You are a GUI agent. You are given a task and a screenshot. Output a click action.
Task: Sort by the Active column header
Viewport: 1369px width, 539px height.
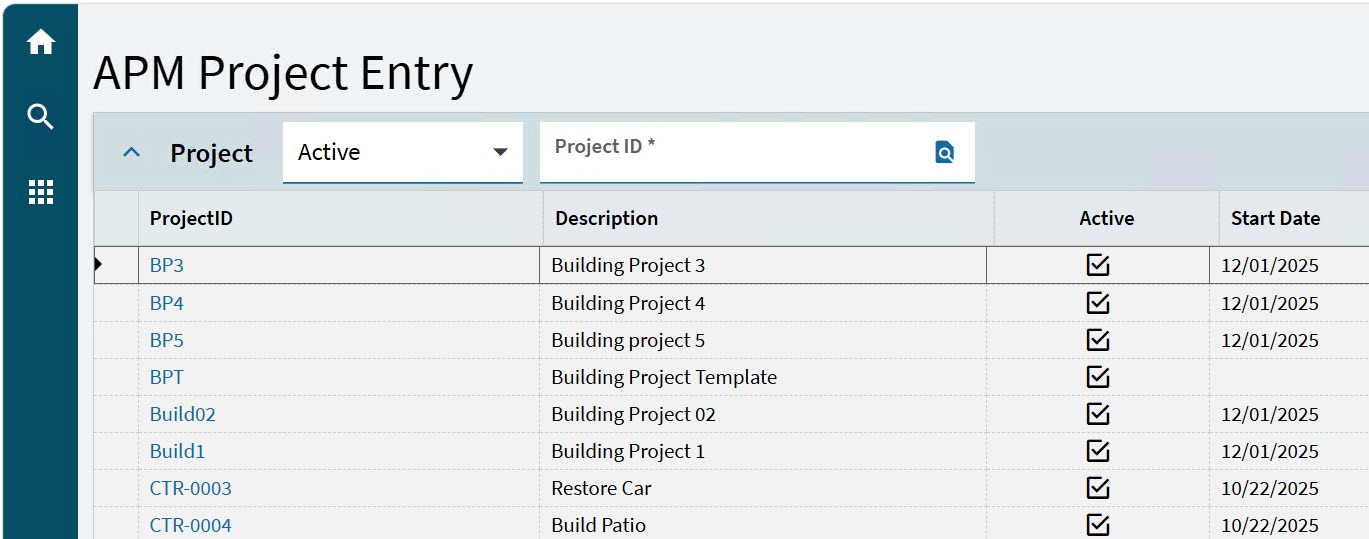[1107, 218]
